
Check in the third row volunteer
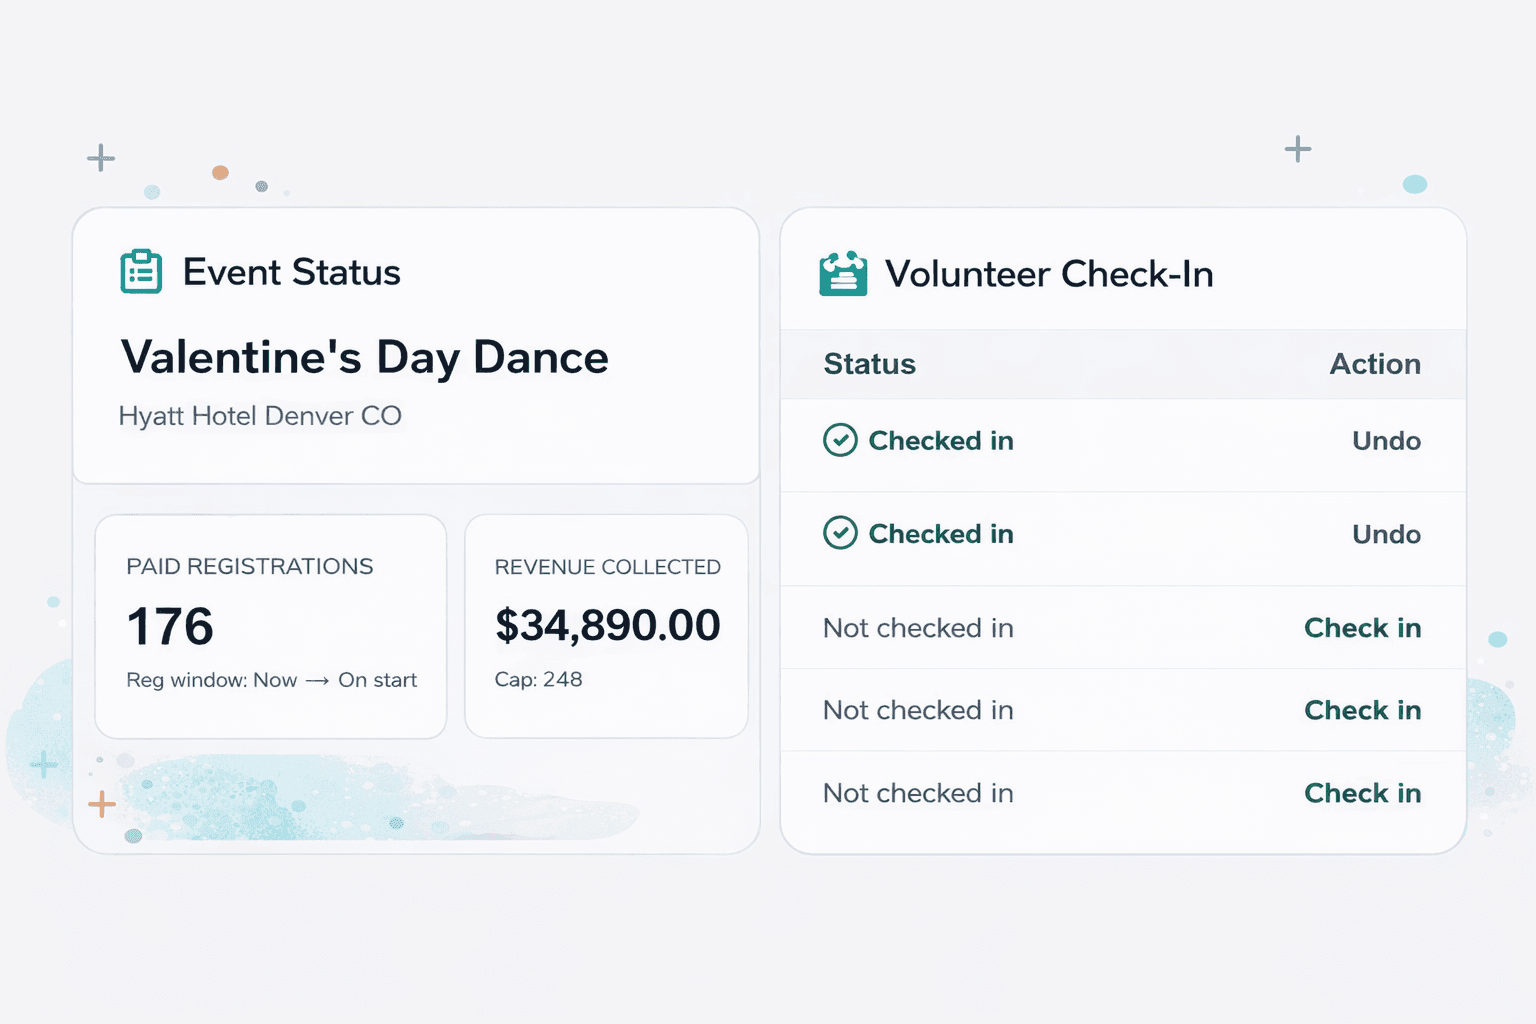[x=1362, y=628]
